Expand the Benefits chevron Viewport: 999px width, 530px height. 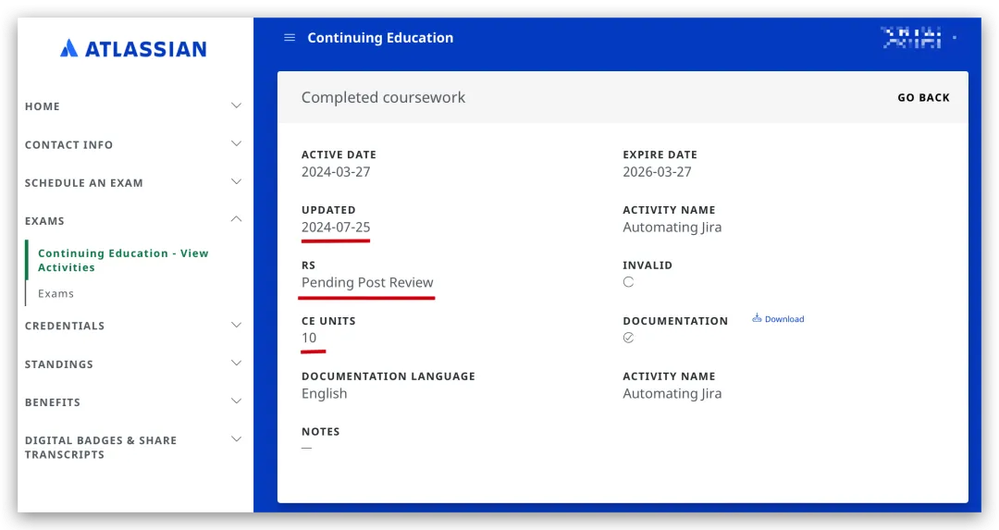[x=236, y=401]
